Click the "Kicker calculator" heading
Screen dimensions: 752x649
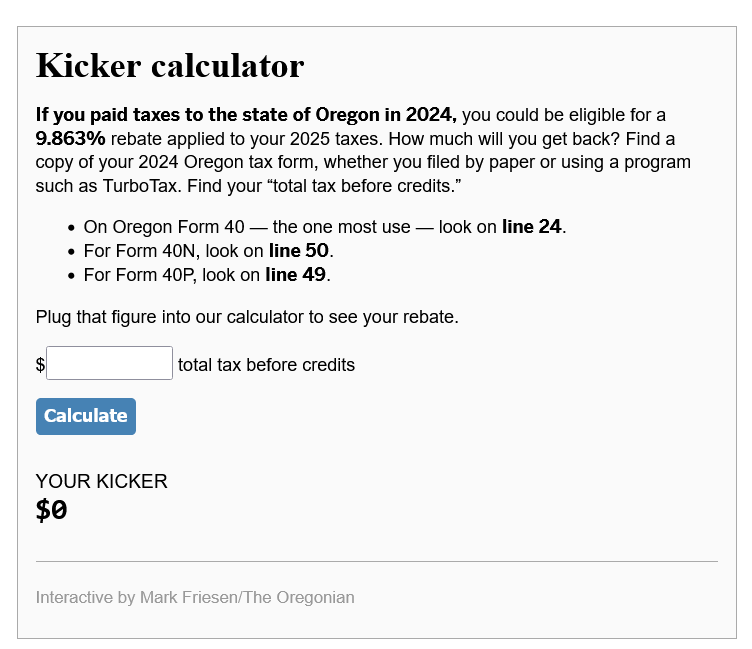(170, 66)
